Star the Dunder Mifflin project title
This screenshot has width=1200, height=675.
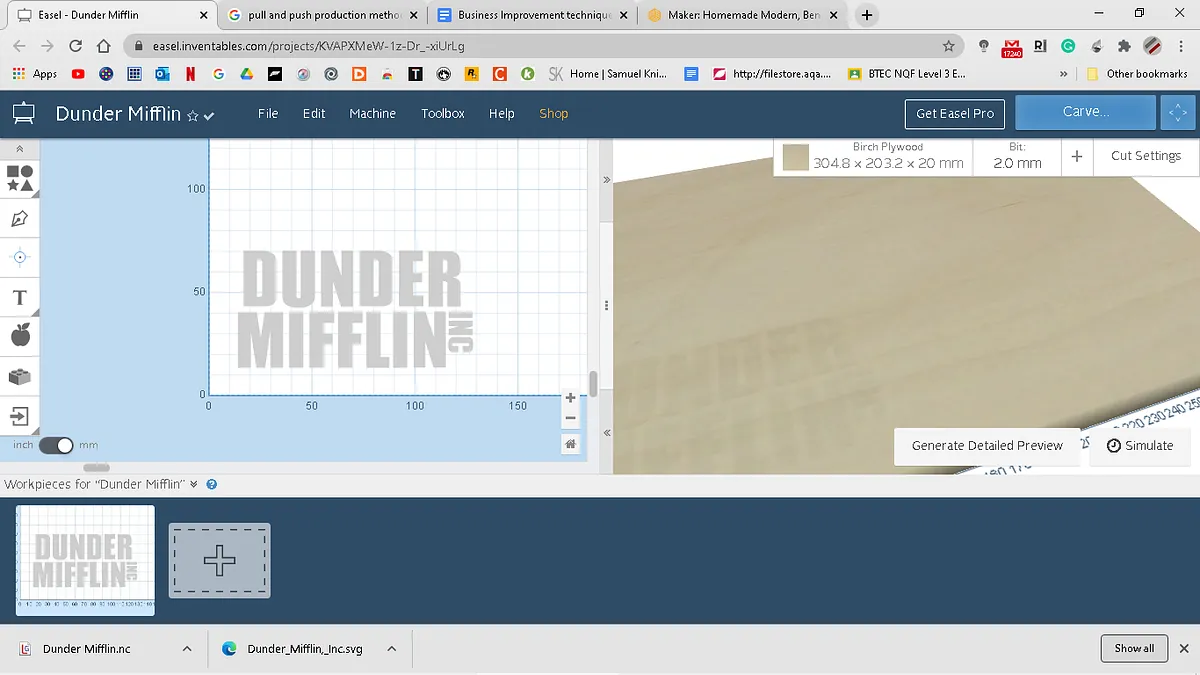click(193, 116)
